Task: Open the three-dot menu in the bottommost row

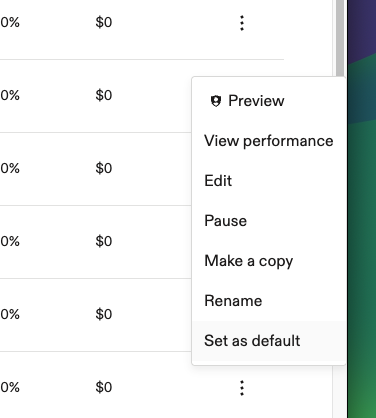Action: [242, 388]
